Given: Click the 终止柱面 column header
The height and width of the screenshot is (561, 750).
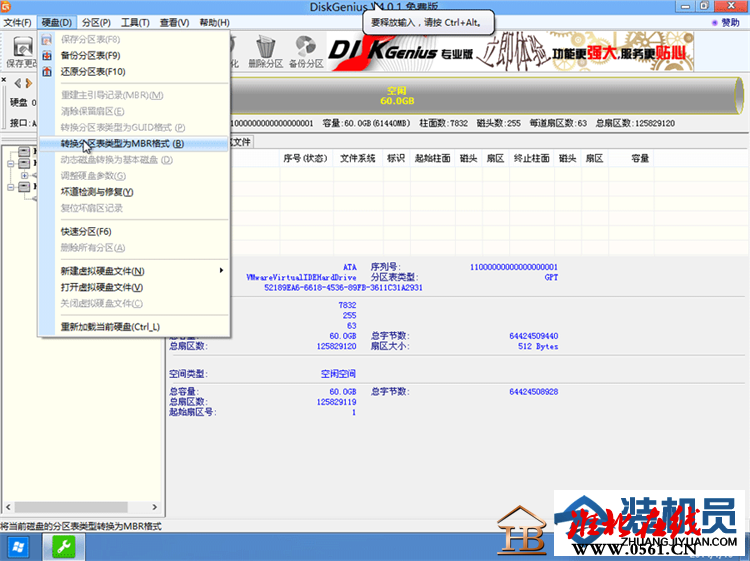Looking at the screenshot, I should (x=531, y=158).
